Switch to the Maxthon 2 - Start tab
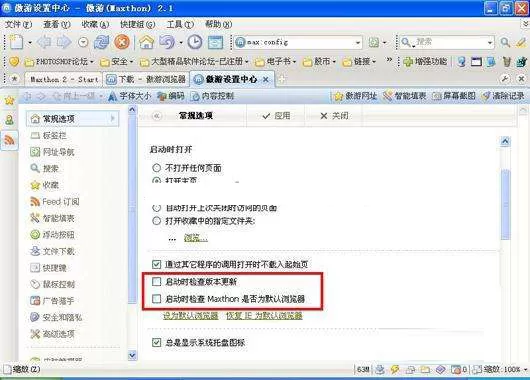Image resolution: width=530 pixels, height=380 pixels. click(64, 79)
